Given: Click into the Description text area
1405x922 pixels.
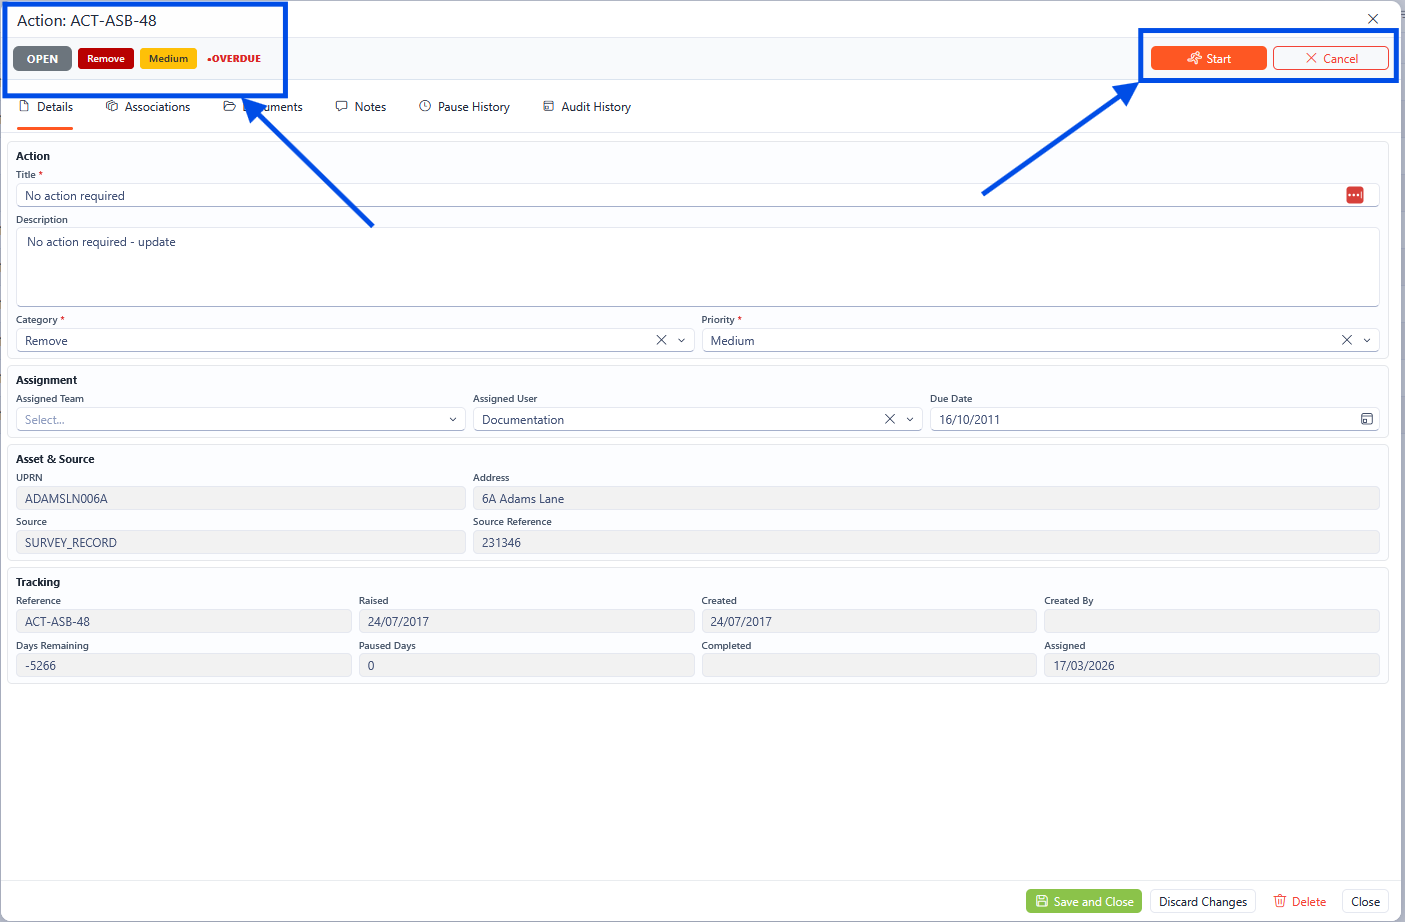Looking at the screenshot, I should tap(697, 267).
